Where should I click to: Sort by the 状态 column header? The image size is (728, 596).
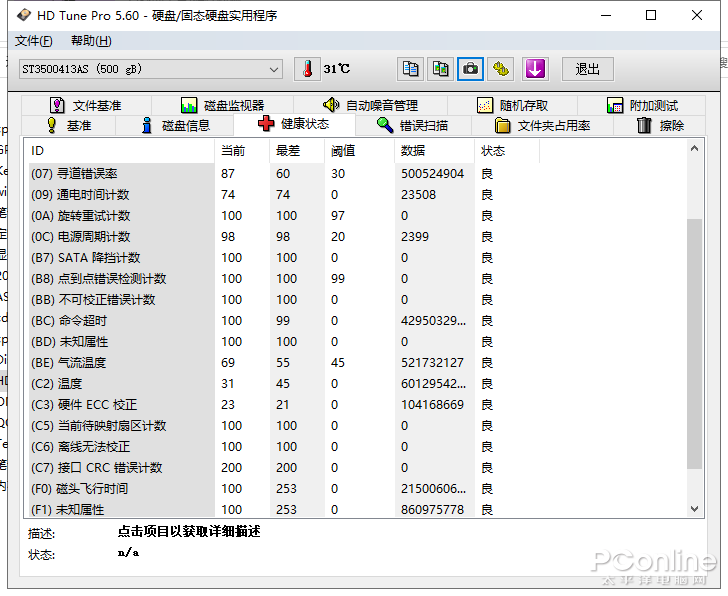point(507,151)
